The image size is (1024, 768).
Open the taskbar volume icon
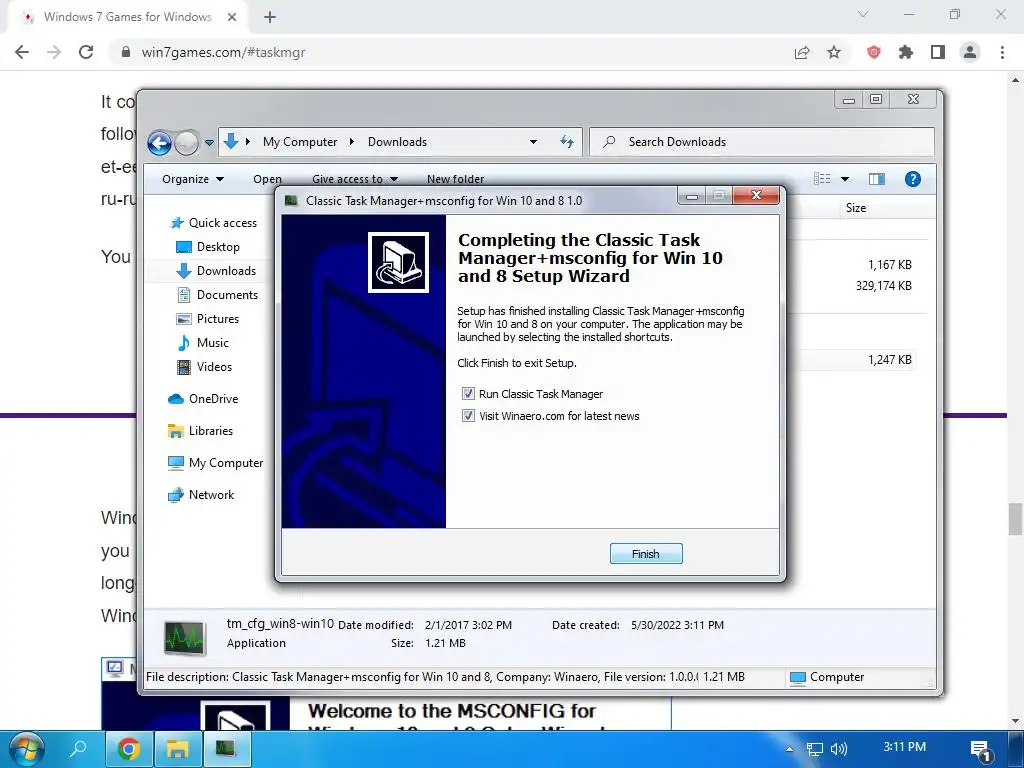point(839,749)
